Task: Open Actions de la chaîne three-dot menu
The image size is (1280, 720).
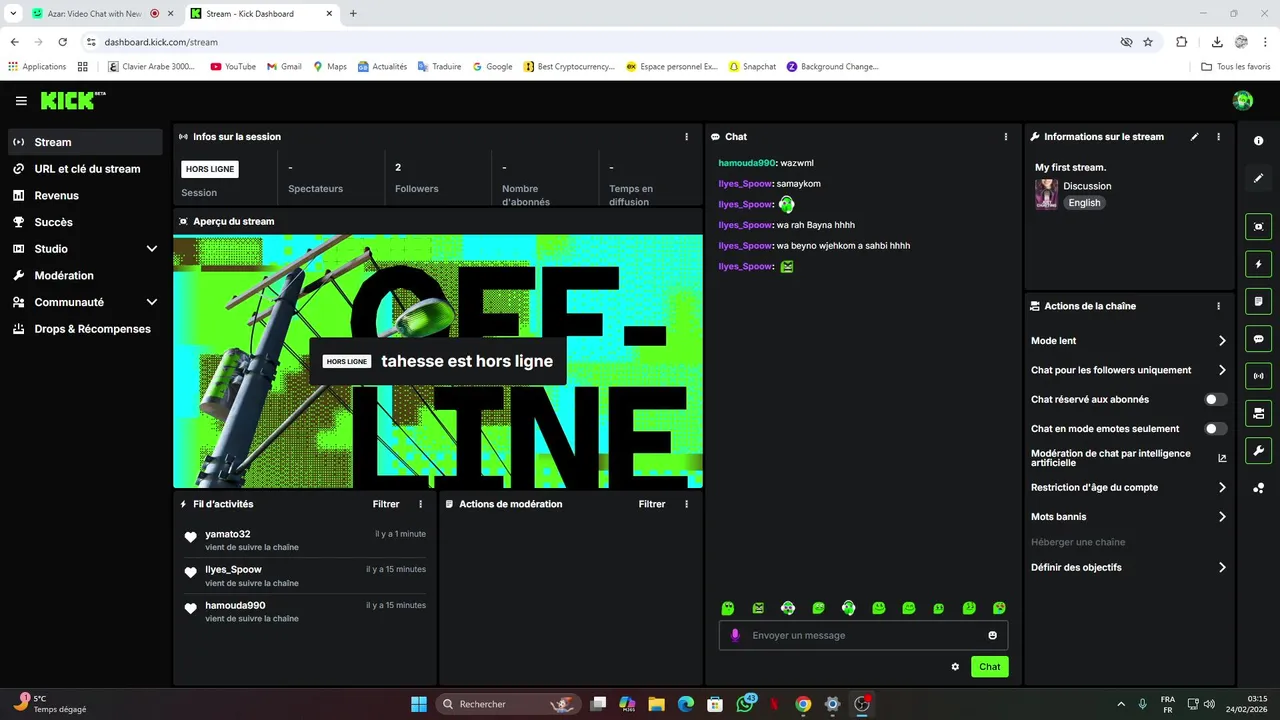Action: tap(1218, 306)
